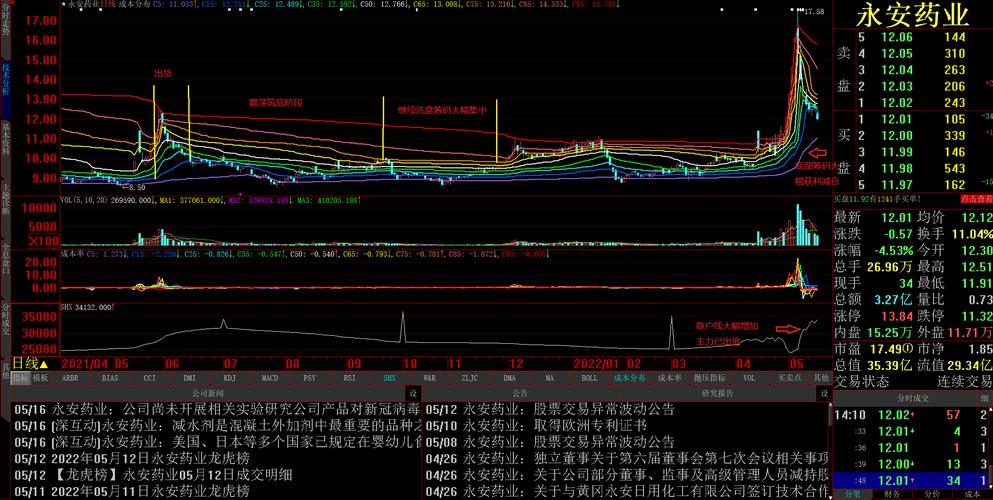Viewport: 993px width, 500px height.
Task: Open 2022年05月11日永安药业龙虎榜 news
Action: point(132,491)
